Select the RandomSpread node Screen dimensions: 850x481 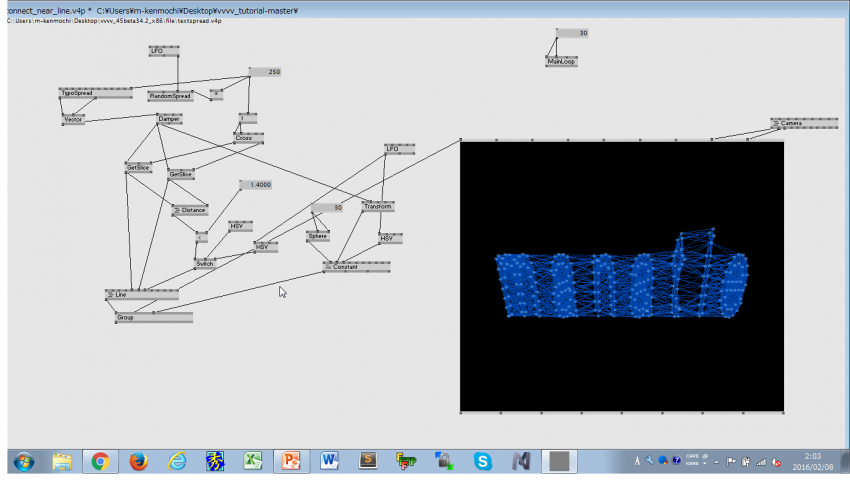(169, 96)
